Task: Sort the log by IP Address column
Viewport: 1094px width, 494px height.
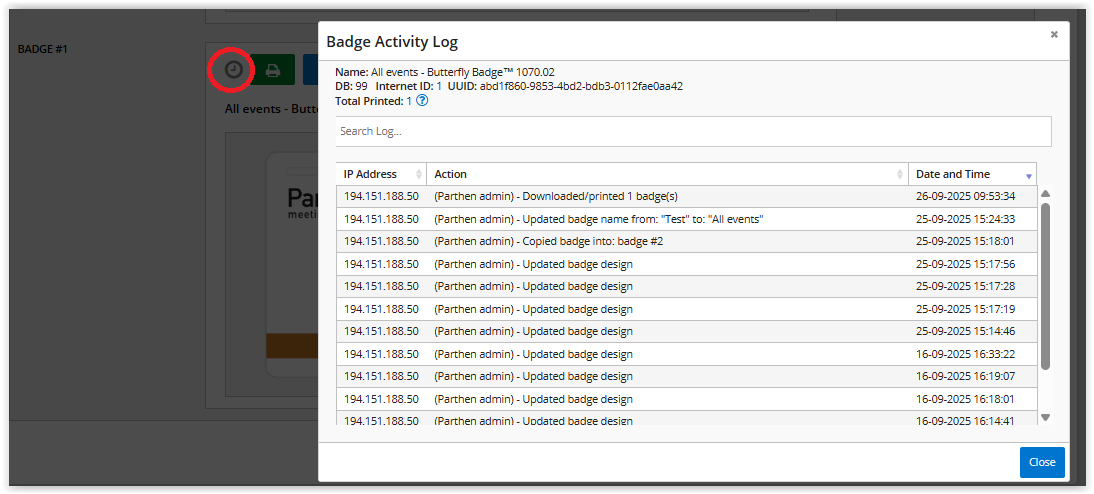Action: [x=381, y=174]
